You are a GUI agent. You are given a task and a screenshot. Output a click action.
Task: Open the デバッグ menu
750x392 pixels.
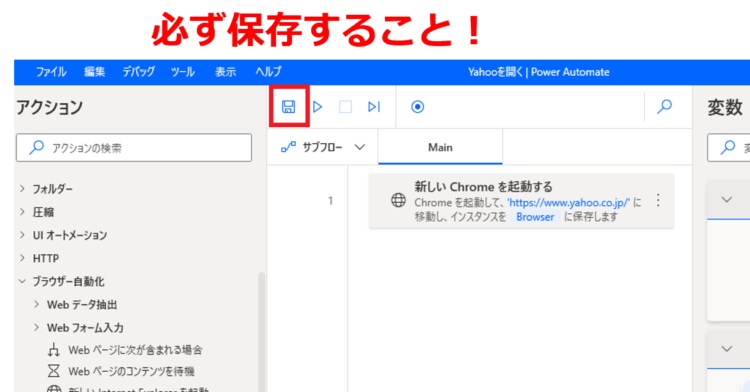[138, 72]
